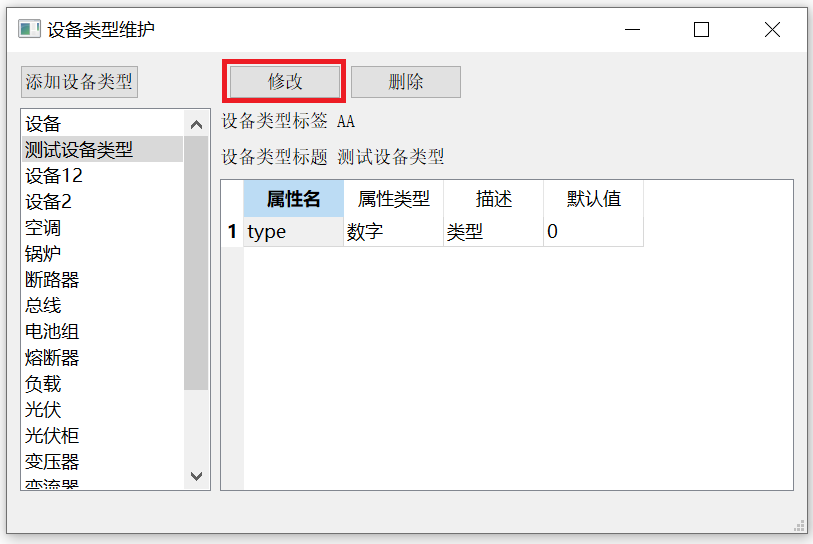Select the type cell in row 1
This screenshot has width=813, height=544.
293,231
